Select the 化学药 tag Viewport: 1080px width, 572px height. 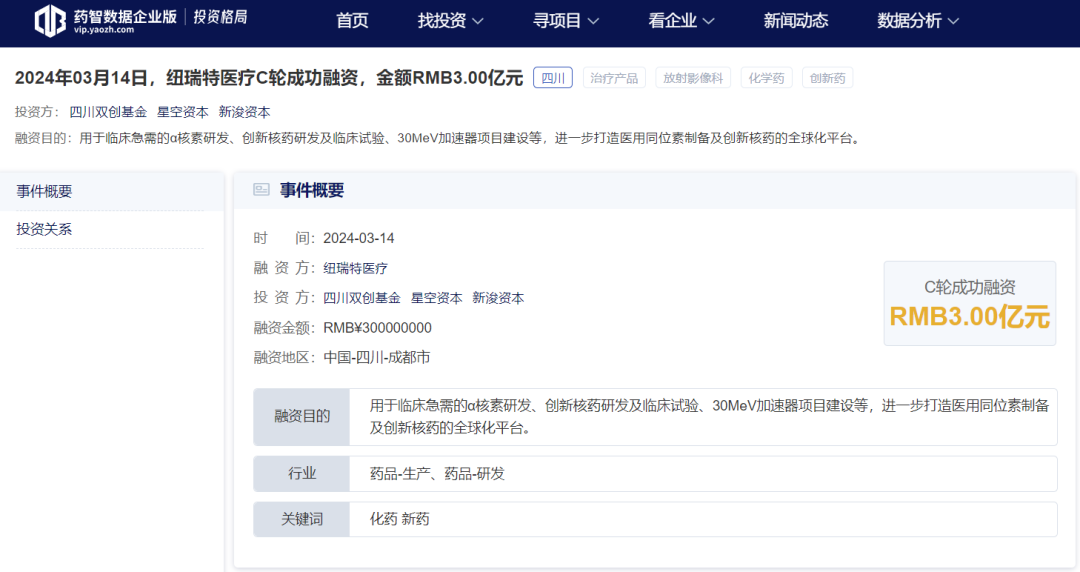pyautogui.click(x=767, y=78)
